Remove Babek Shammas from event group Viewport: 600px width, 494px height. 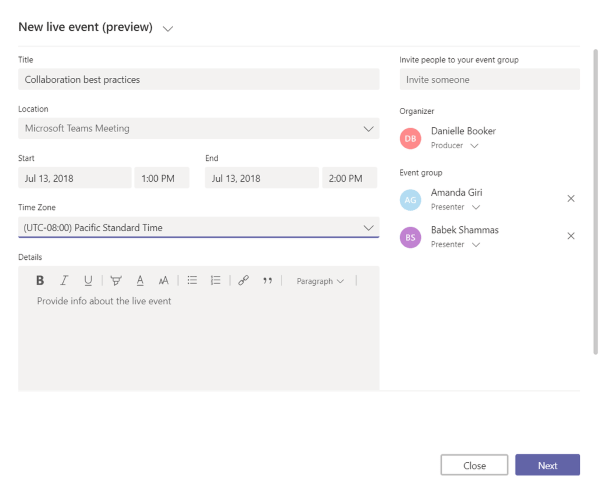pos(571,236)
